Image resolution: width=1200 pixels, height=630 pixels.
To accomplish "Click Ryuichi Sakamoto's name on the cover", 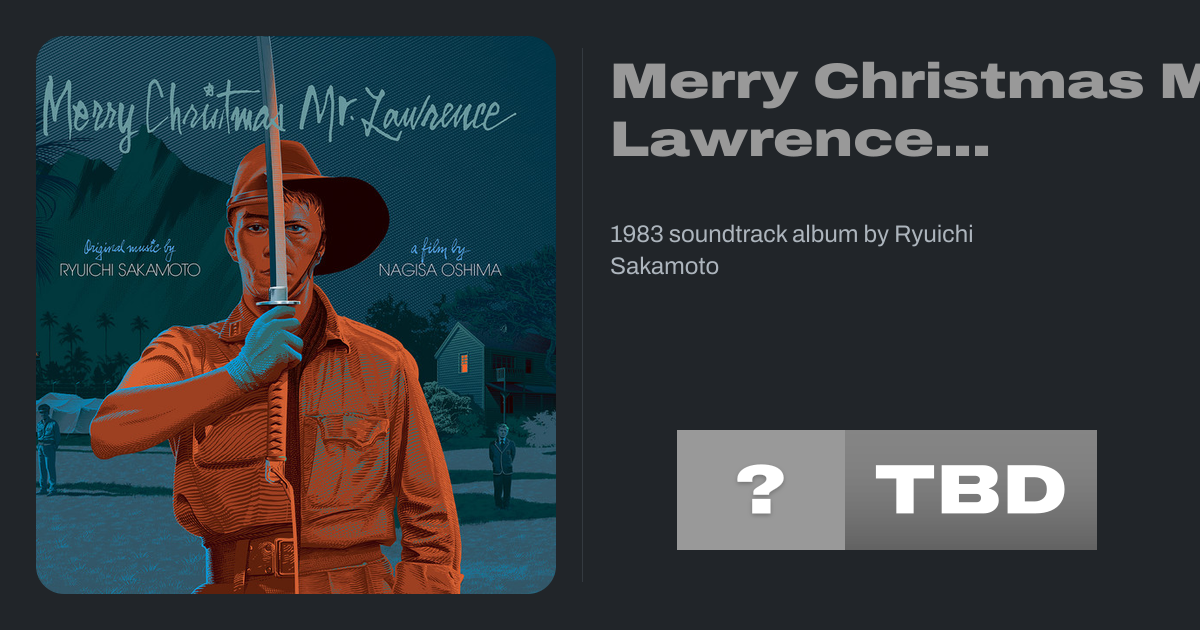I will click(130, 270).
